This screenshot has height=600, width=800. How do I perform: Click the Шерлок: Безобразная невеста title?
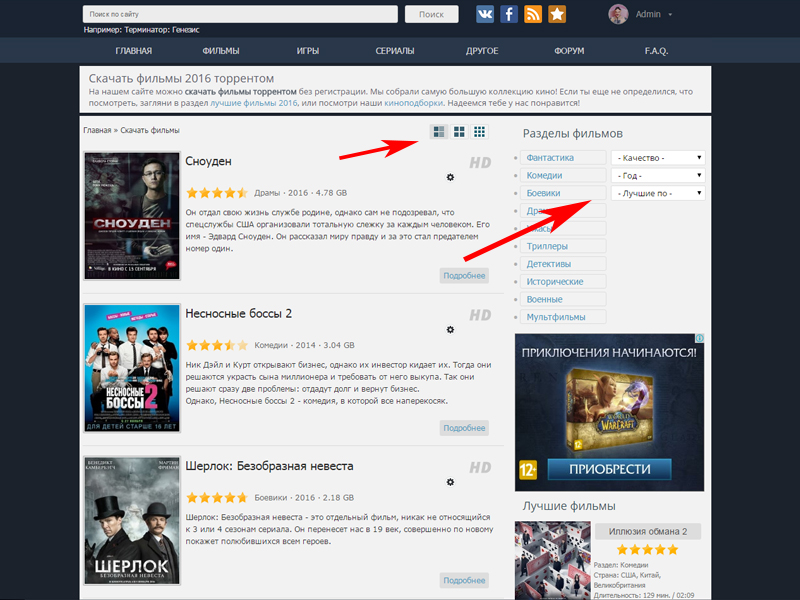269,466
